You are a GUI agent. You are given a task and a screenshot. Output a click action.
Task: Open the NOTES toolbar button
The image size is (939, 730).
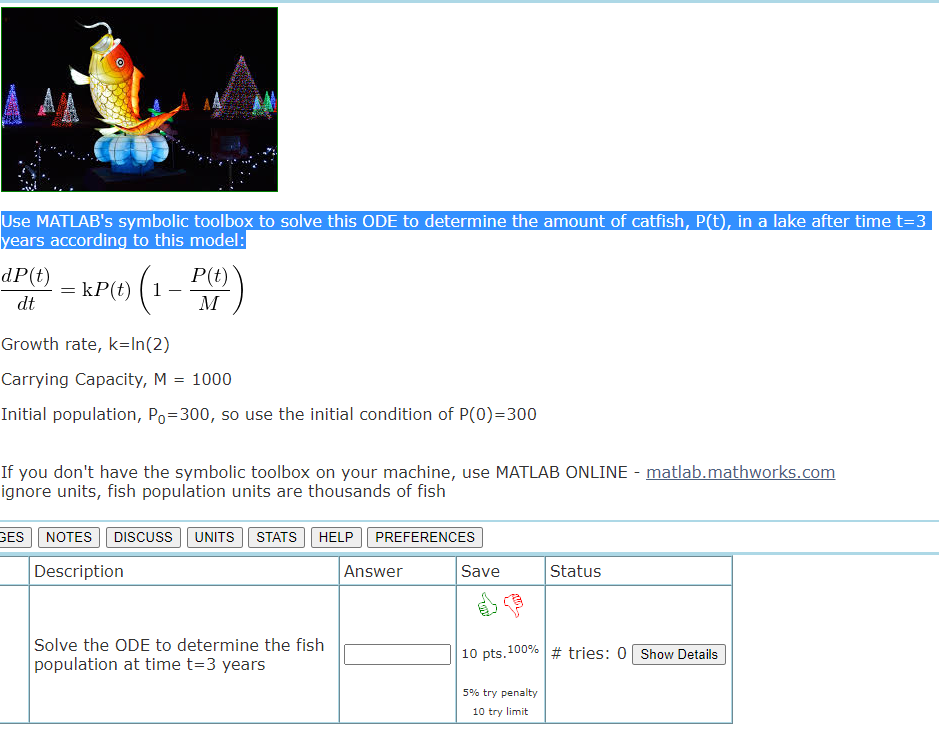68,537
